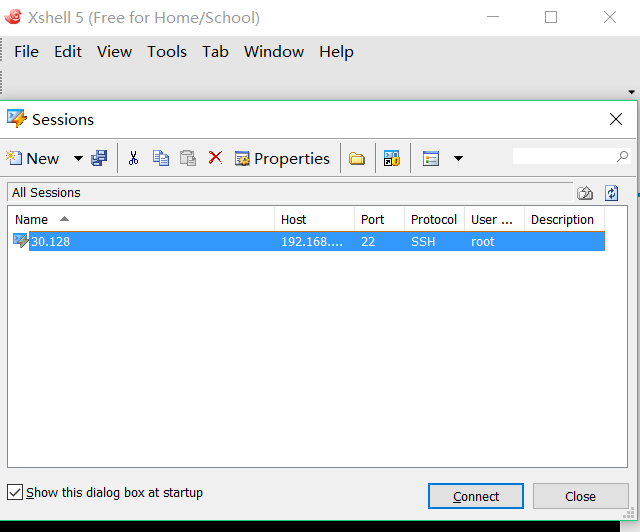The image size is (640, 532).
Task: Click the new folder icon
Action: click(x=357, y=158)
